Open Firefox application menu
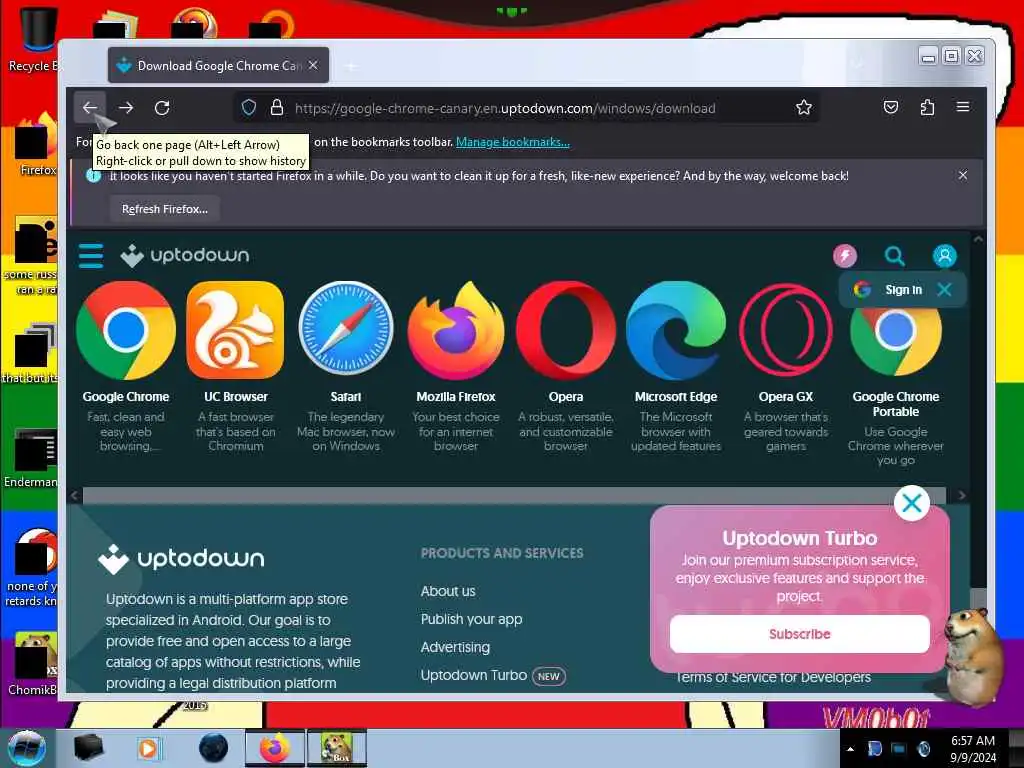The width and height of the screenshot is (1024, 768). (x=963, y=107)
